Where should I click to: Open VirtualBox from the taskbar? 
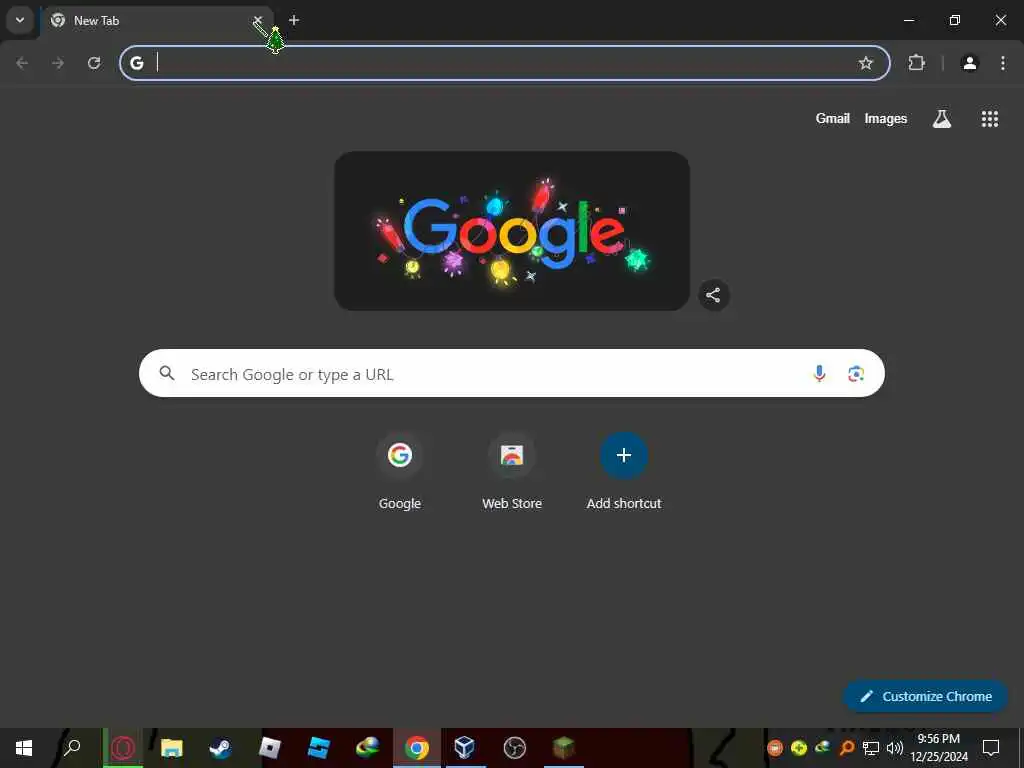465,748
